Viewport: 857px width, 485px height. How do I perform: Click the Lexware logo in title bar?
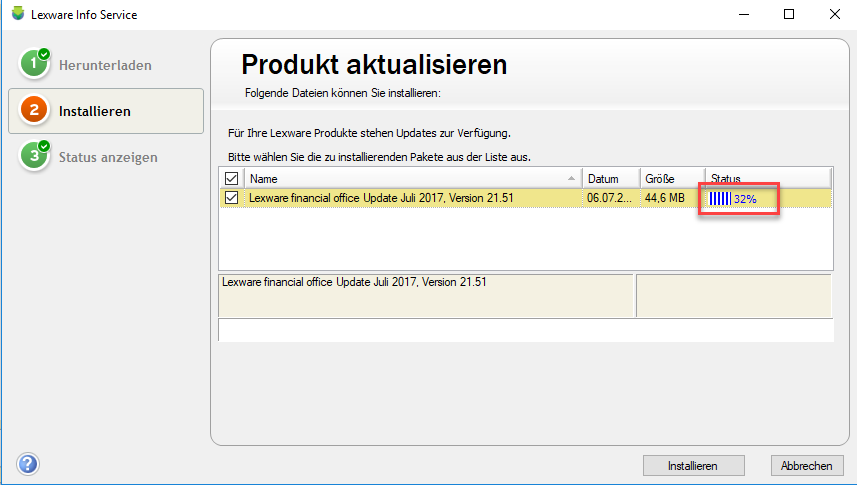pyautogui.click(x=16, y=15)
